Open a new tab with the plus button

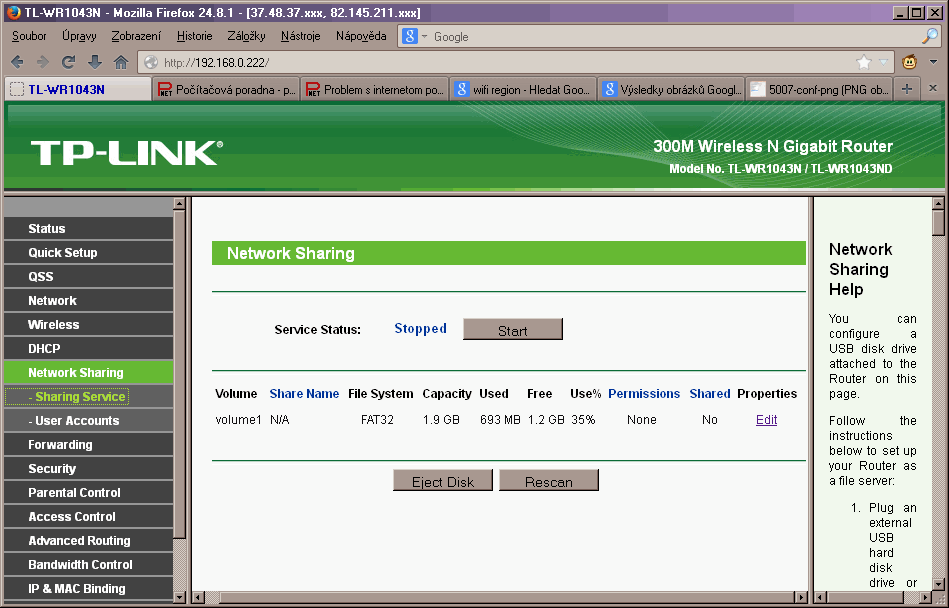pyautogui.click(x=907, y=89)
